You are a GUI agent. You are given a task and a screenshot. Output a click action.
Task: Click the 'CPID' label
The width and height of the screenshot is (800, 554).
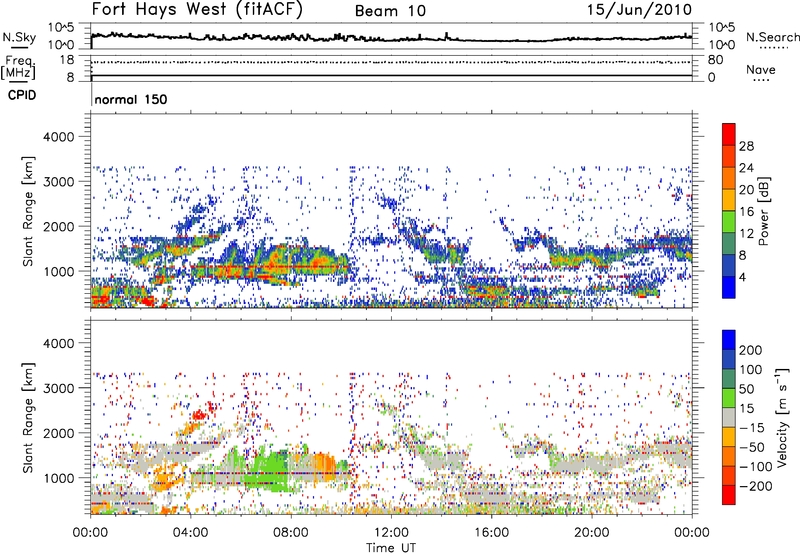[x=22, y=95]
